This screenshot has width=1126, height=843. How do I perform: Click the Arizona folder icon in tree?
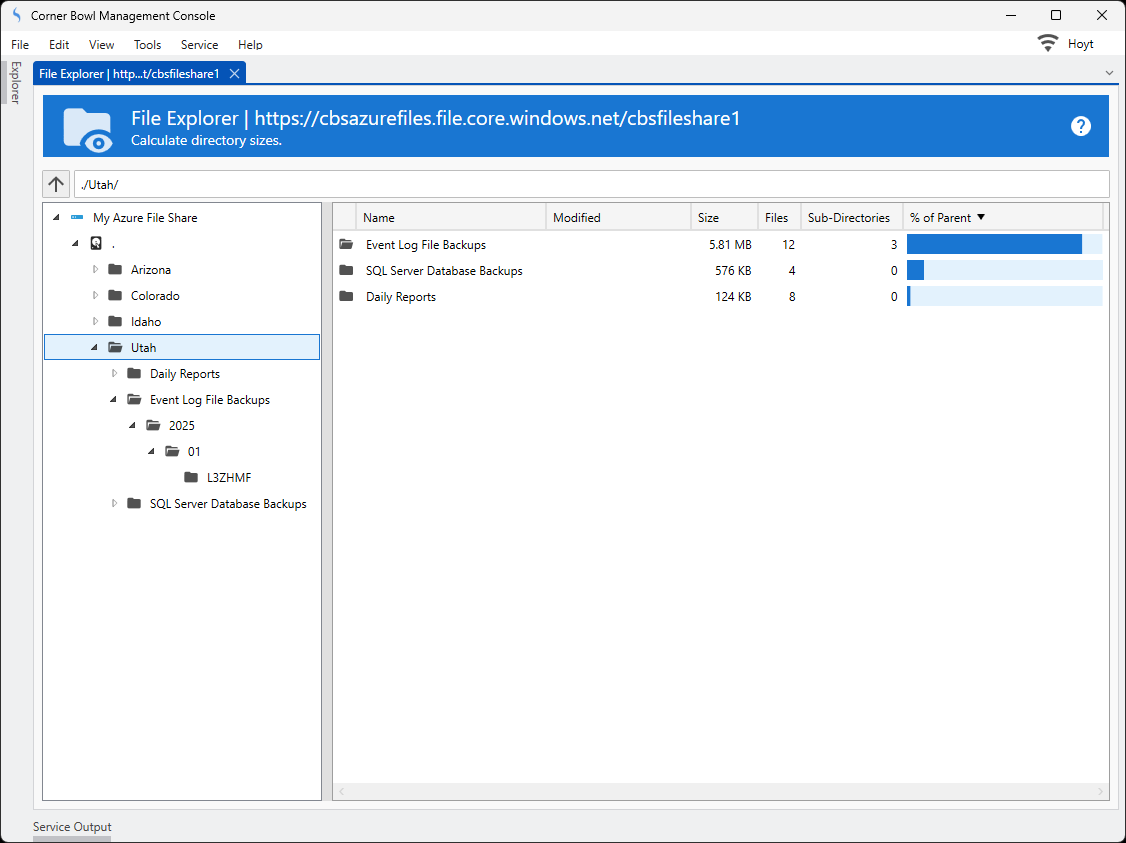115,270
